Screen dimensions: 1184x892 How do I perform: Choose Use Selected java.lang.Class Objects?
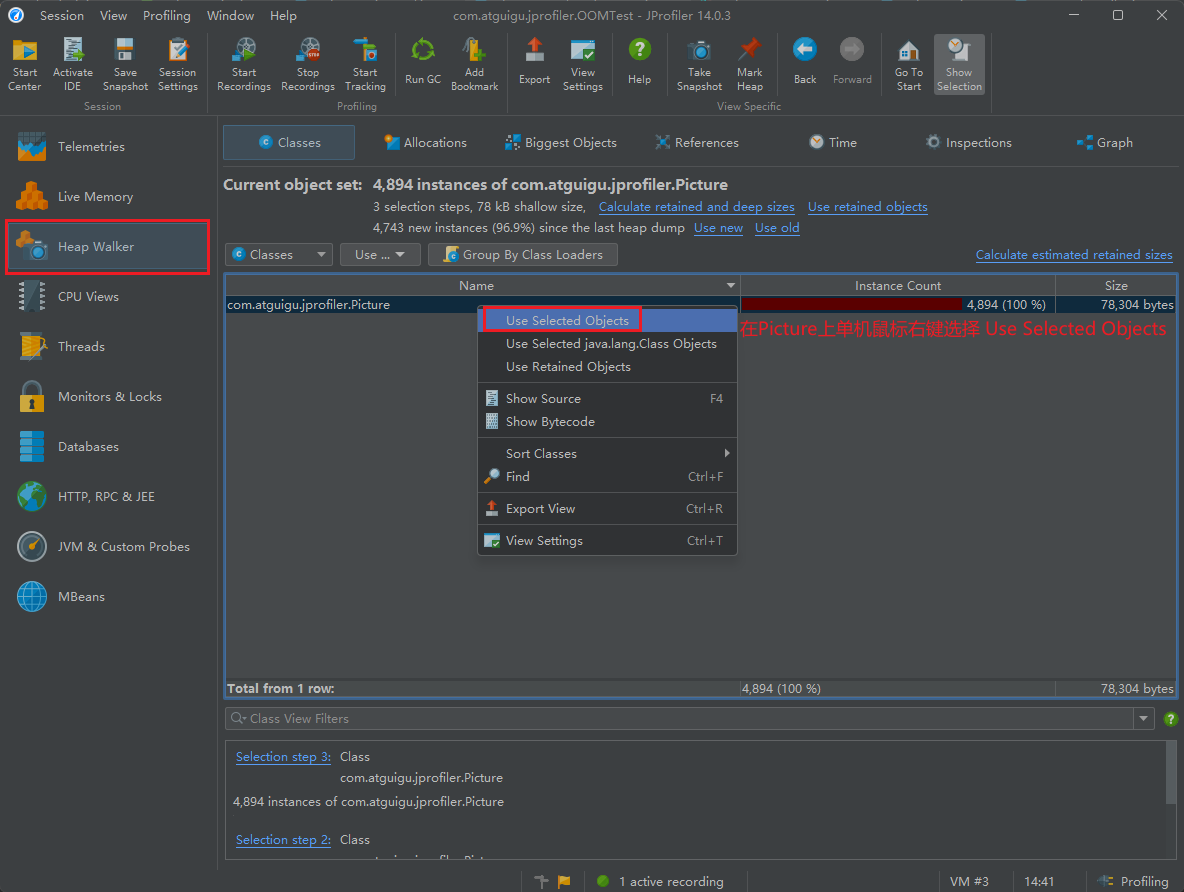point(608,344)
